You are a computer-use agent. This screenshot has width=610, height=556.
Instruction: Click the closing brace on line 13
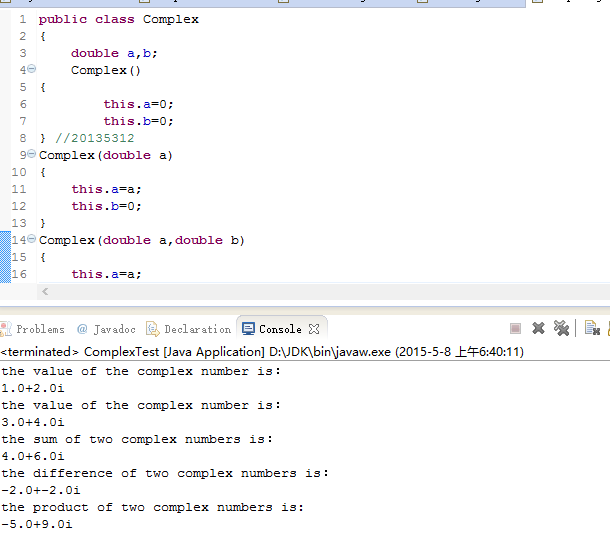[x=43, y=223]
